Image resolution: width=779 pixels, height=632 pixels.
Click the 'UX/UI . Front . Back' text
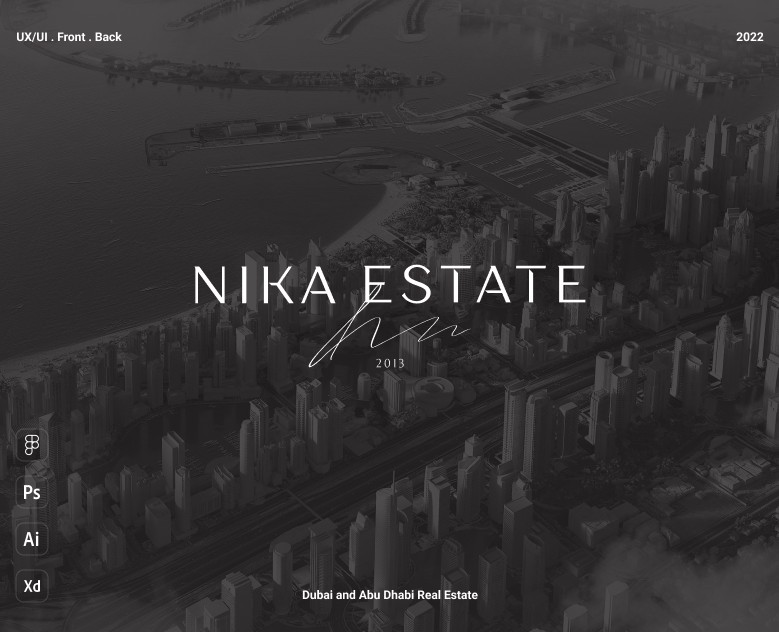[x=69, y=37]
